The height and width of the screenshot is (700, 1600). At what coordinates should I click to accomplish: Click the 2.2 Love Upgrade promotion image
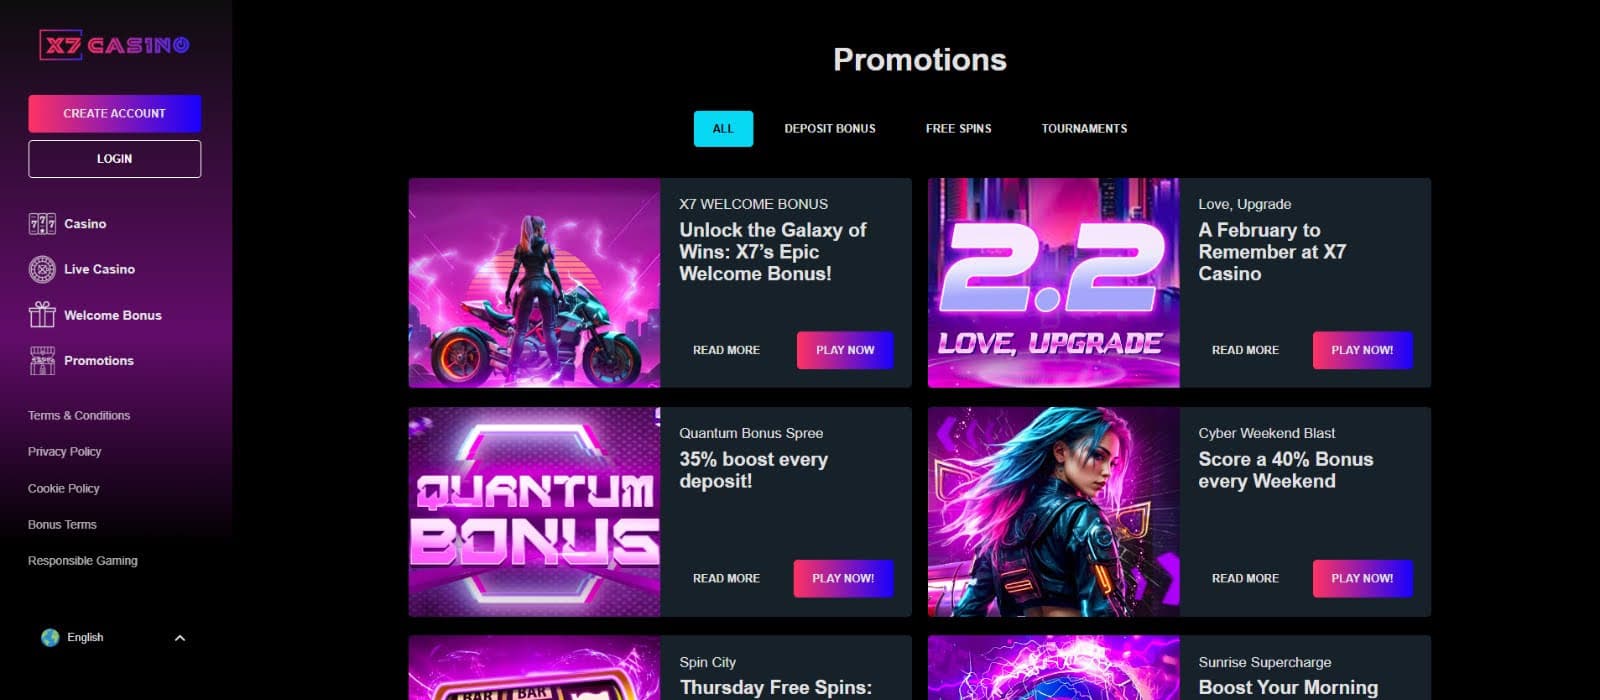pyautogui.click(x=1054, y=283)
